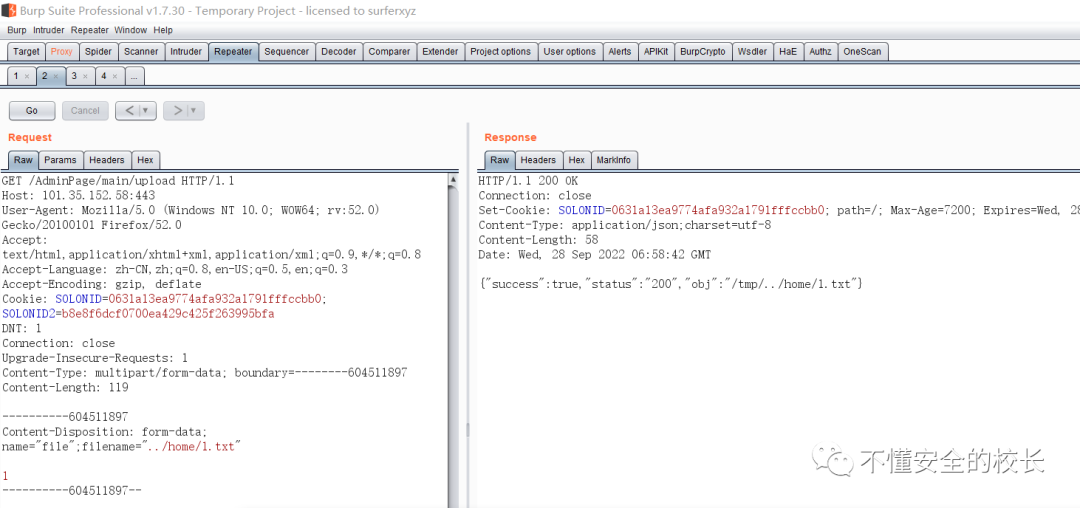1080x508 pixels.
Task: Open the HaE extension tab
Action: coord(788,52)
